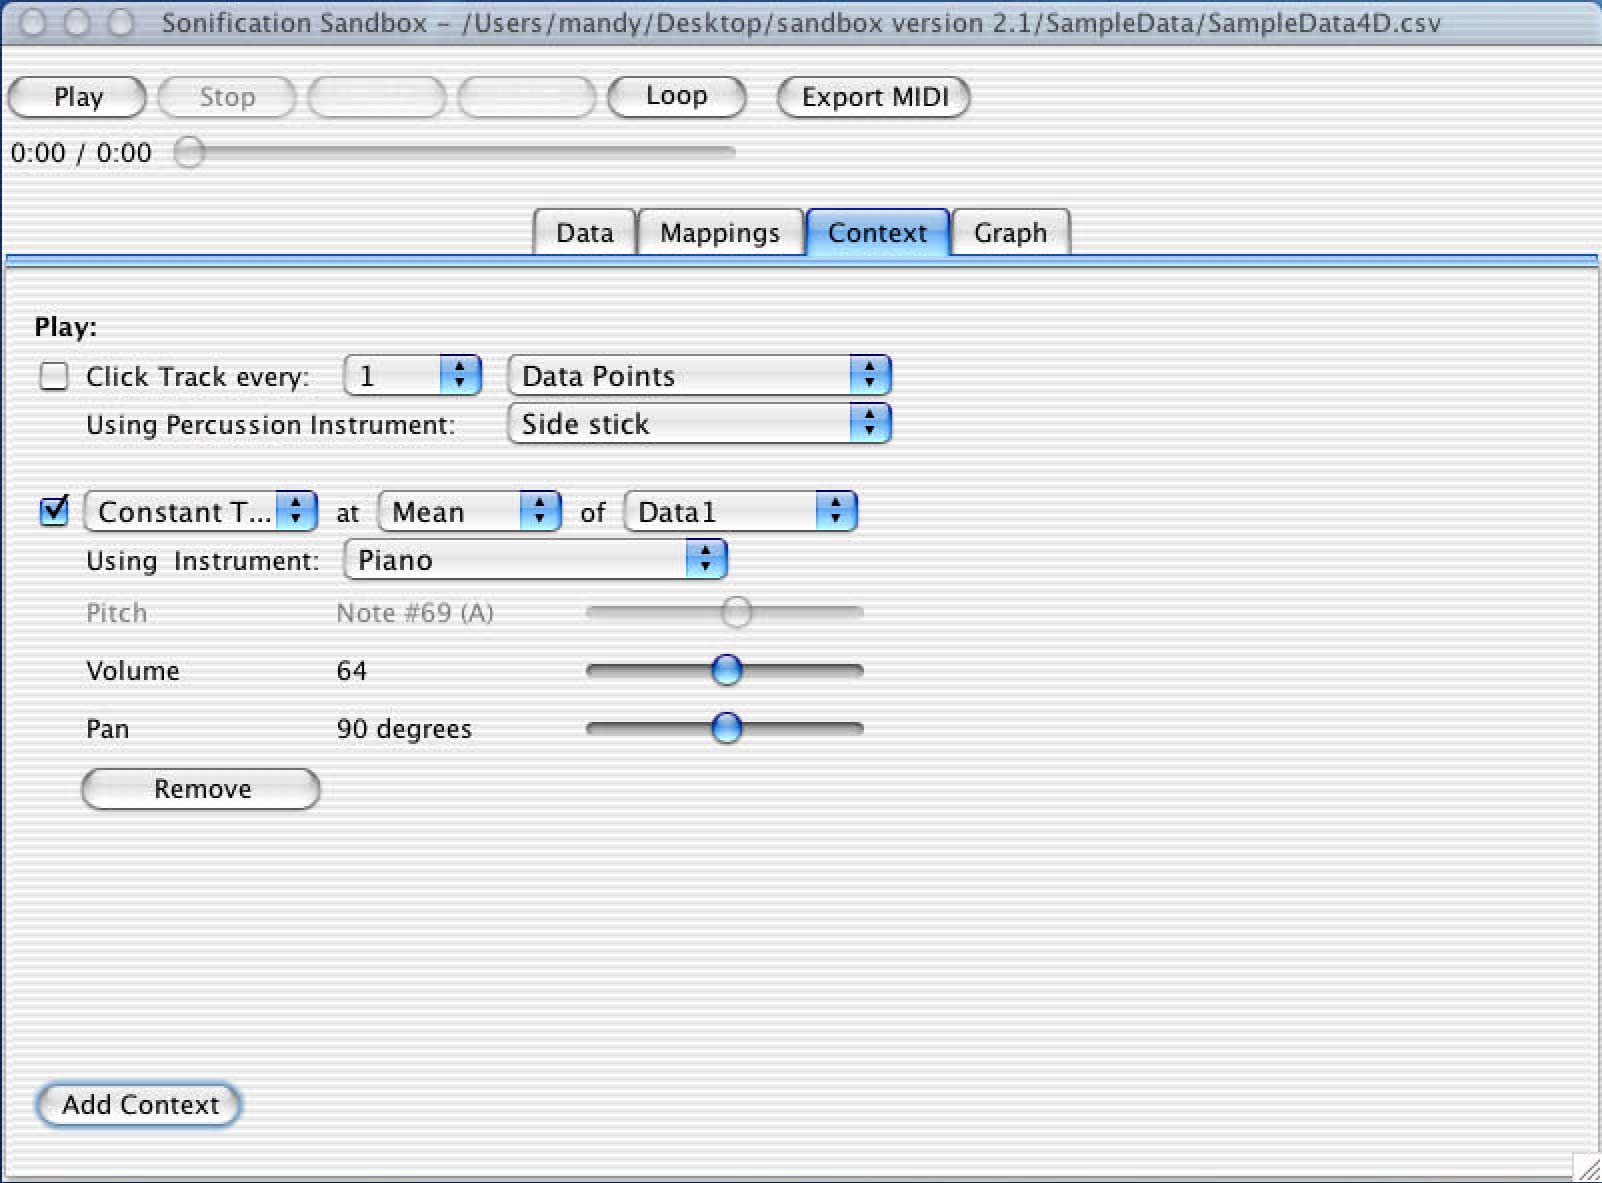Click the window resize grip corner
The image size is (1602, 1183).
point(1587,1168)
